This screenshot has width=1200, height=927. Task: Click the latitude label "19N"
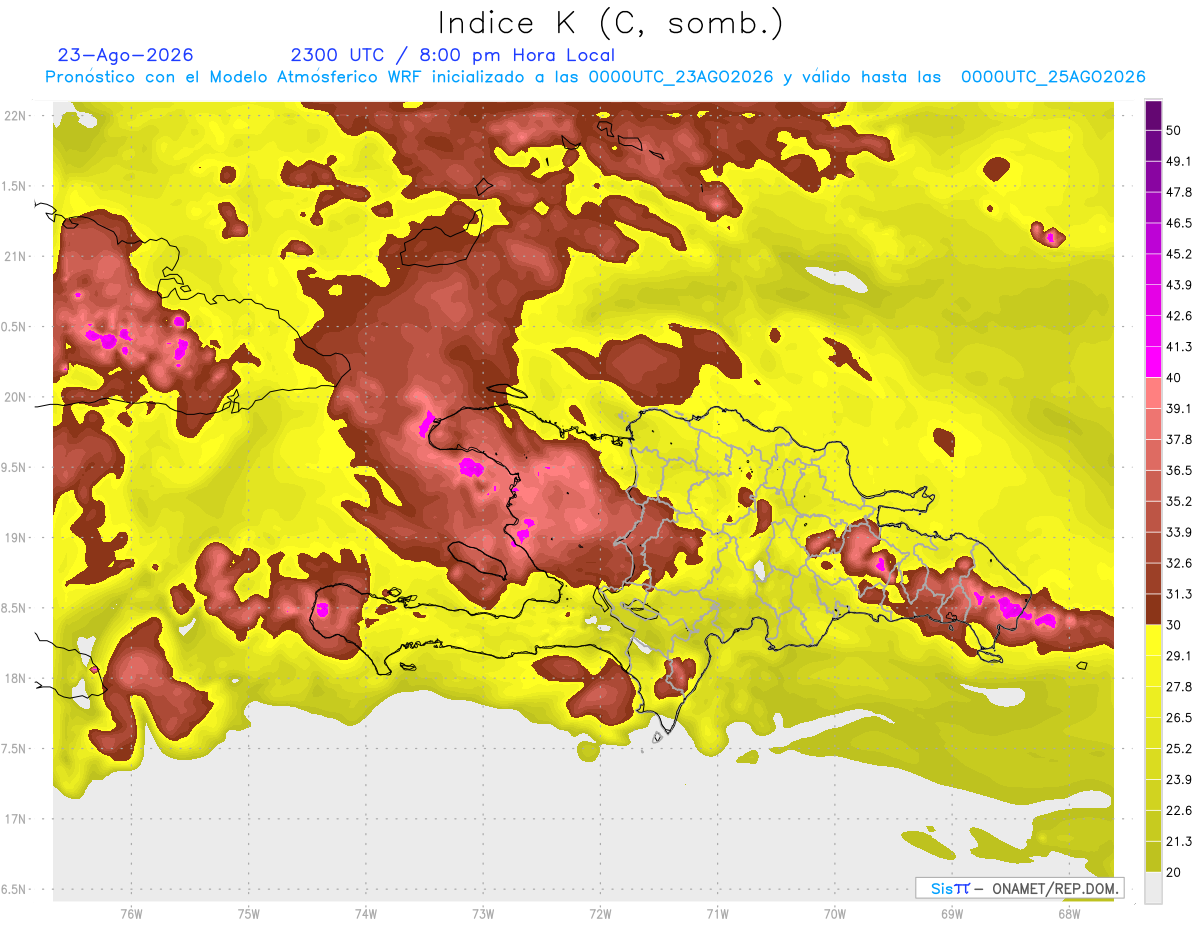tap(17, 537)
